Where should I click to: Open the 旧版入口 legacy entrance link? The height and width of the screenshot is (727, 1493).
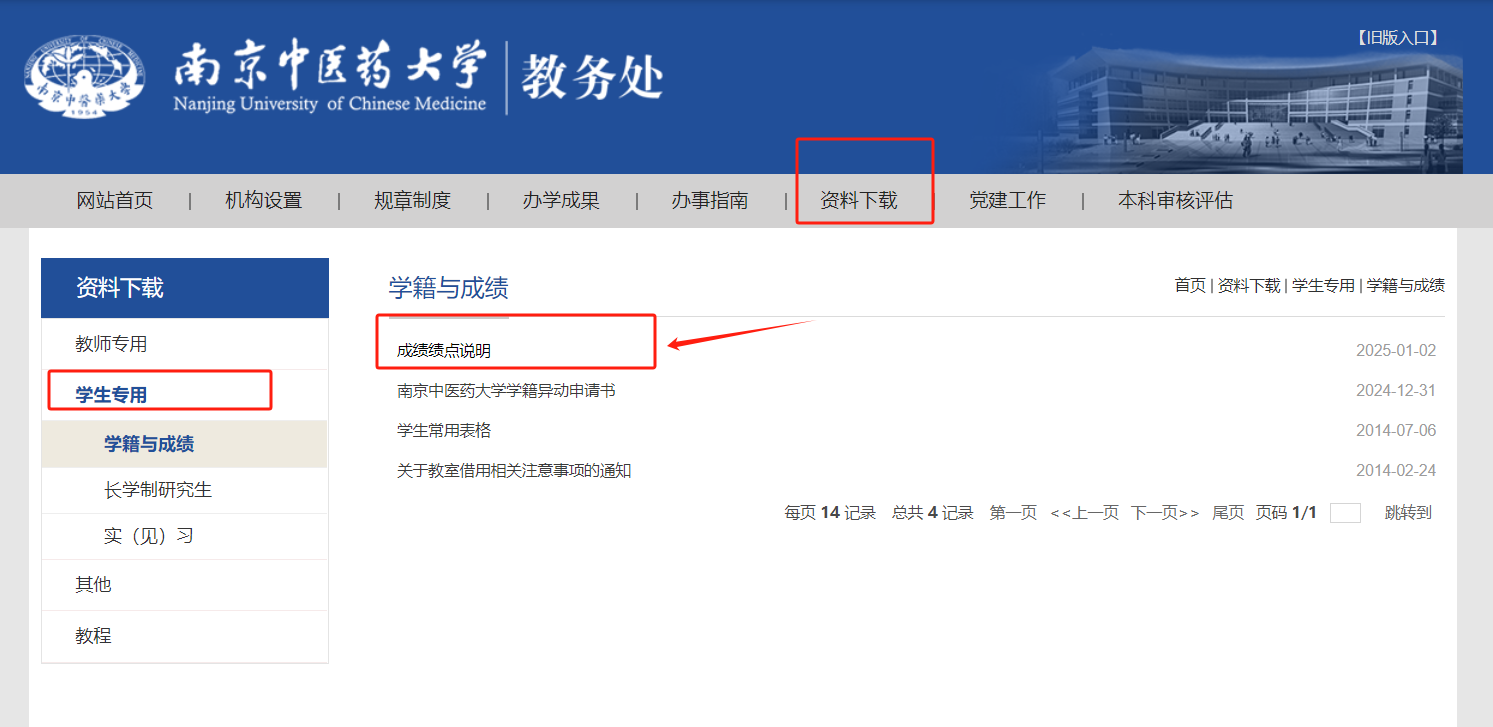coord(1397,38)
